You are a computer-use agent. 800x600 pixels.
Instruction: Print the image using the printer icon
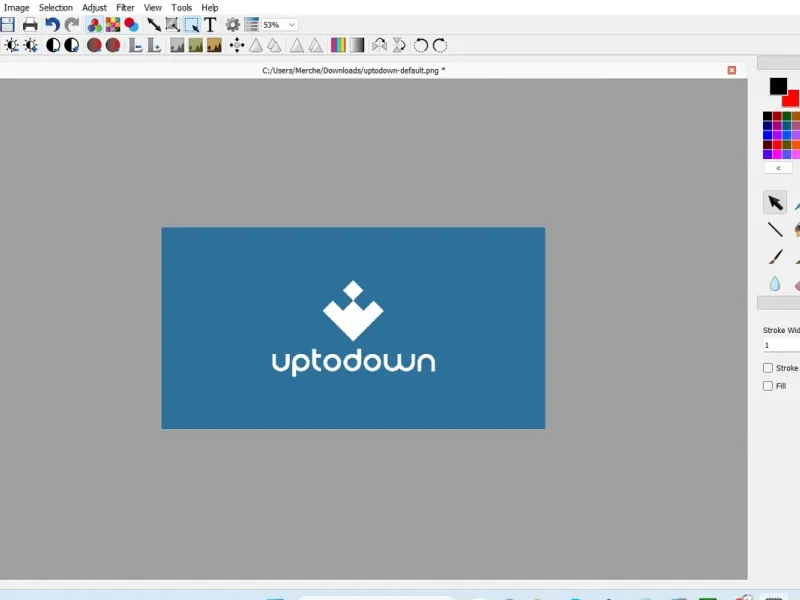pyautogui.click(x=30, y=24)
